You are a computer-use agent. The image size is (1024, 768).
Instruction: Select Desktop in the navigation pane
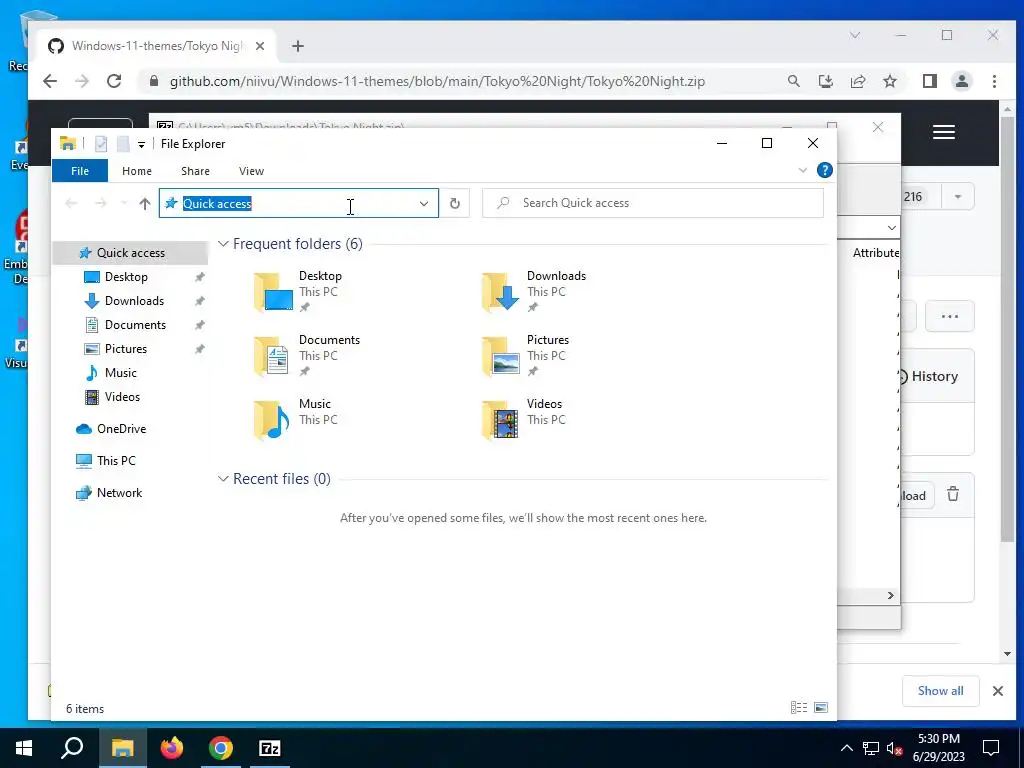tap(126, 277)
